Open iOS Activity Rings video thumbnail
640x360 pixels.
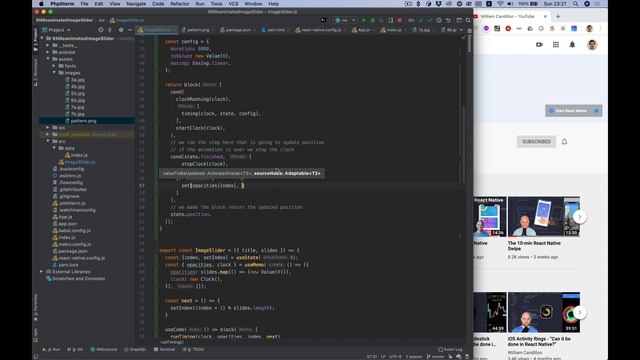544,312
